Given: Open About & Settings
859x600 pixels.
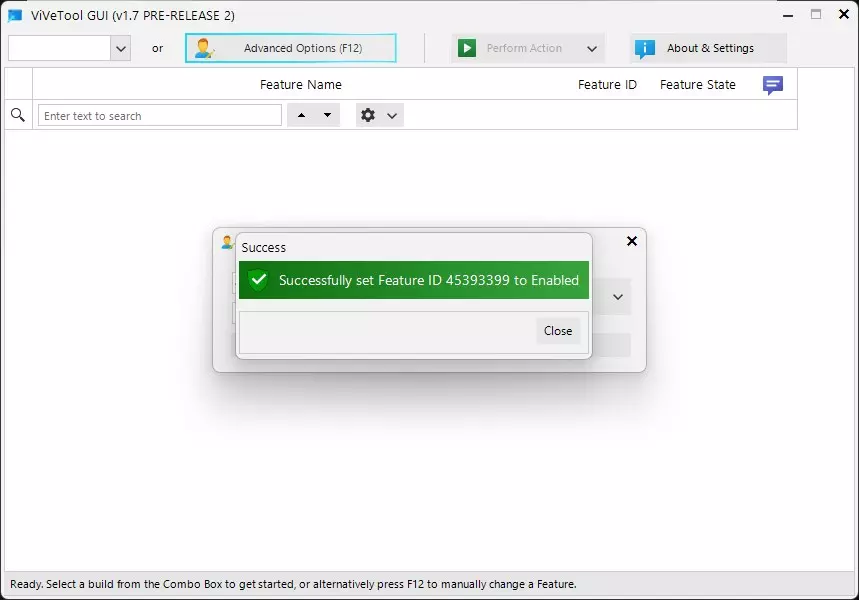Looking at the screenshot, I should click(x=709, y=48).
